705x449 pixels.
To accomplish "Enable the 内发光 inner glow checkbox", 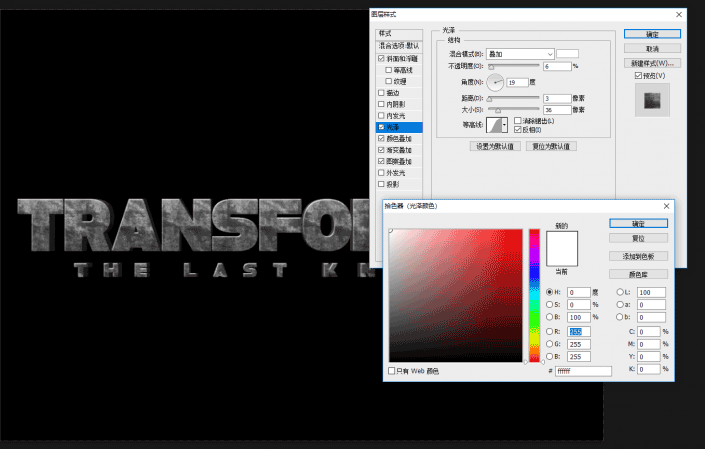I will [381, 116].
